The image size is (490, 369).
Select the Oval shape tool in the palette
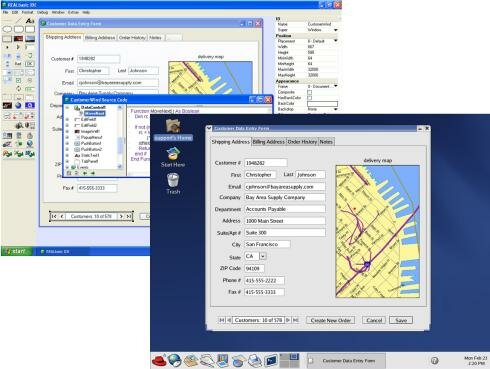(7, 29)
